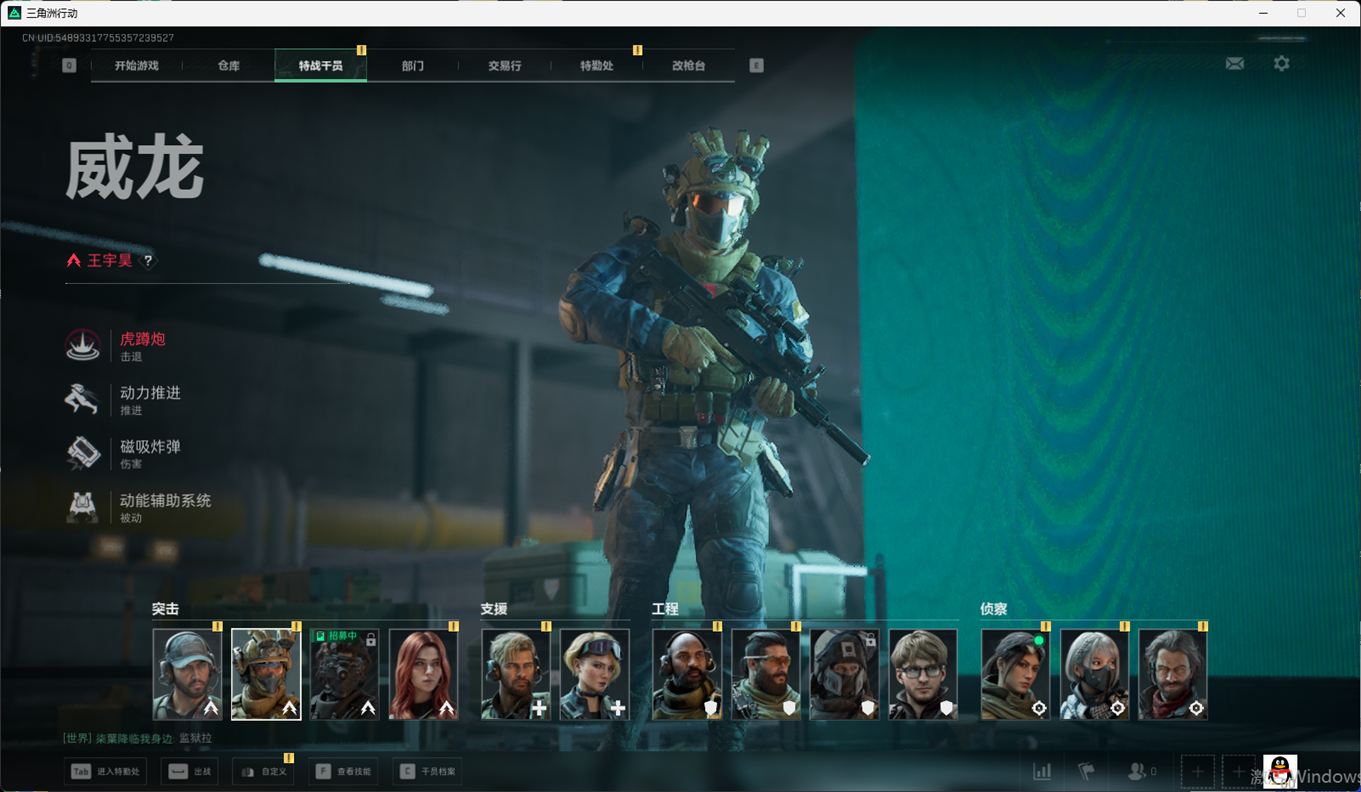Select the 动力推进 skill icon

point(83,400)
